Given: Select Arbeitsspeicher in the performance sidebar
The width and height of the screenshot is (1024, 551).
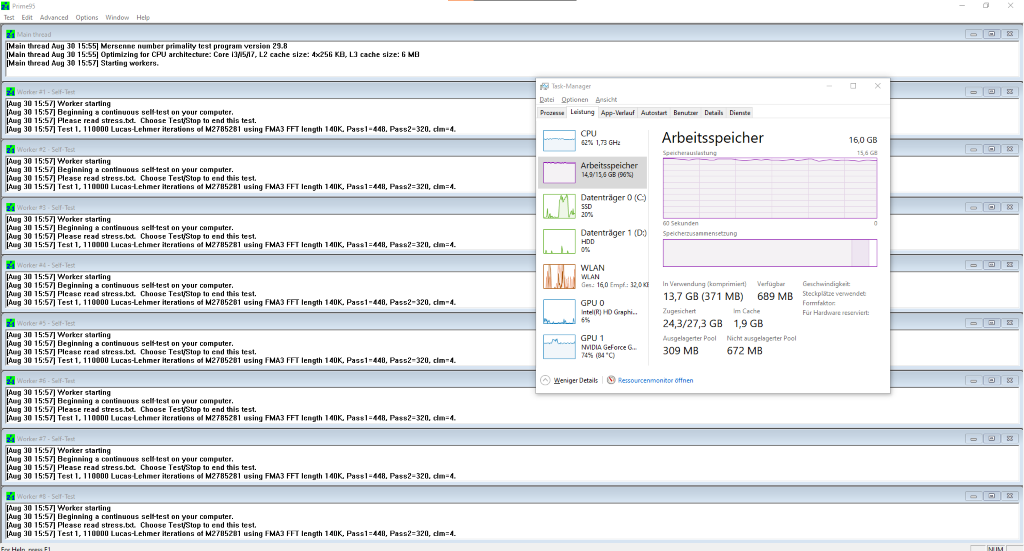Looking at the screenshot, I should [593, 172].
